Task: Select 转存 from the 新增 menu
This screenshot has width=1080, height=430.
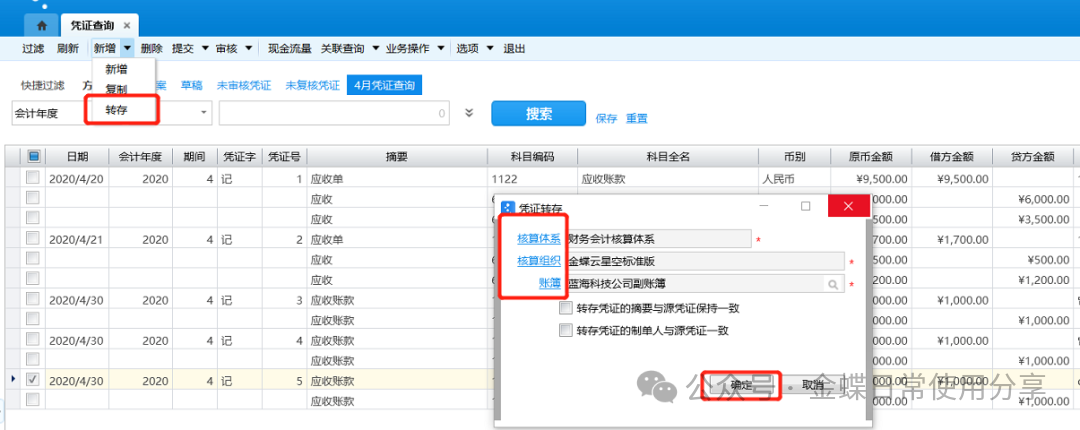Action: tap(117, 109)
